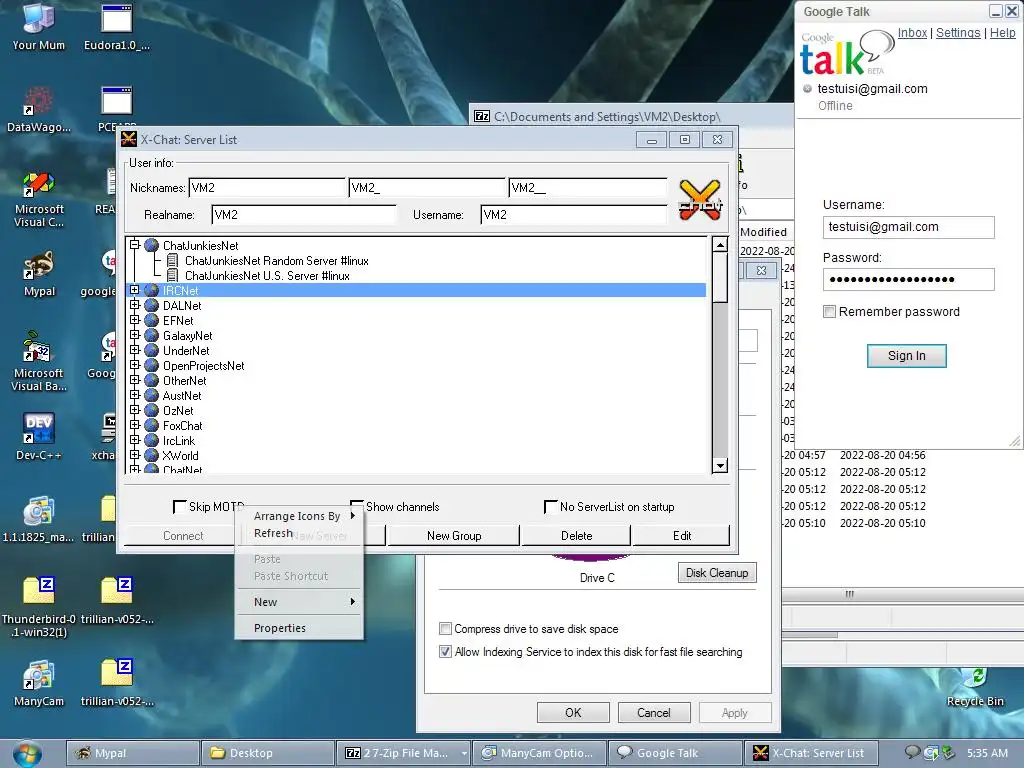Click the GalaxyNet globe icon
Screen dimensions: 1024x768
[152, 336]
